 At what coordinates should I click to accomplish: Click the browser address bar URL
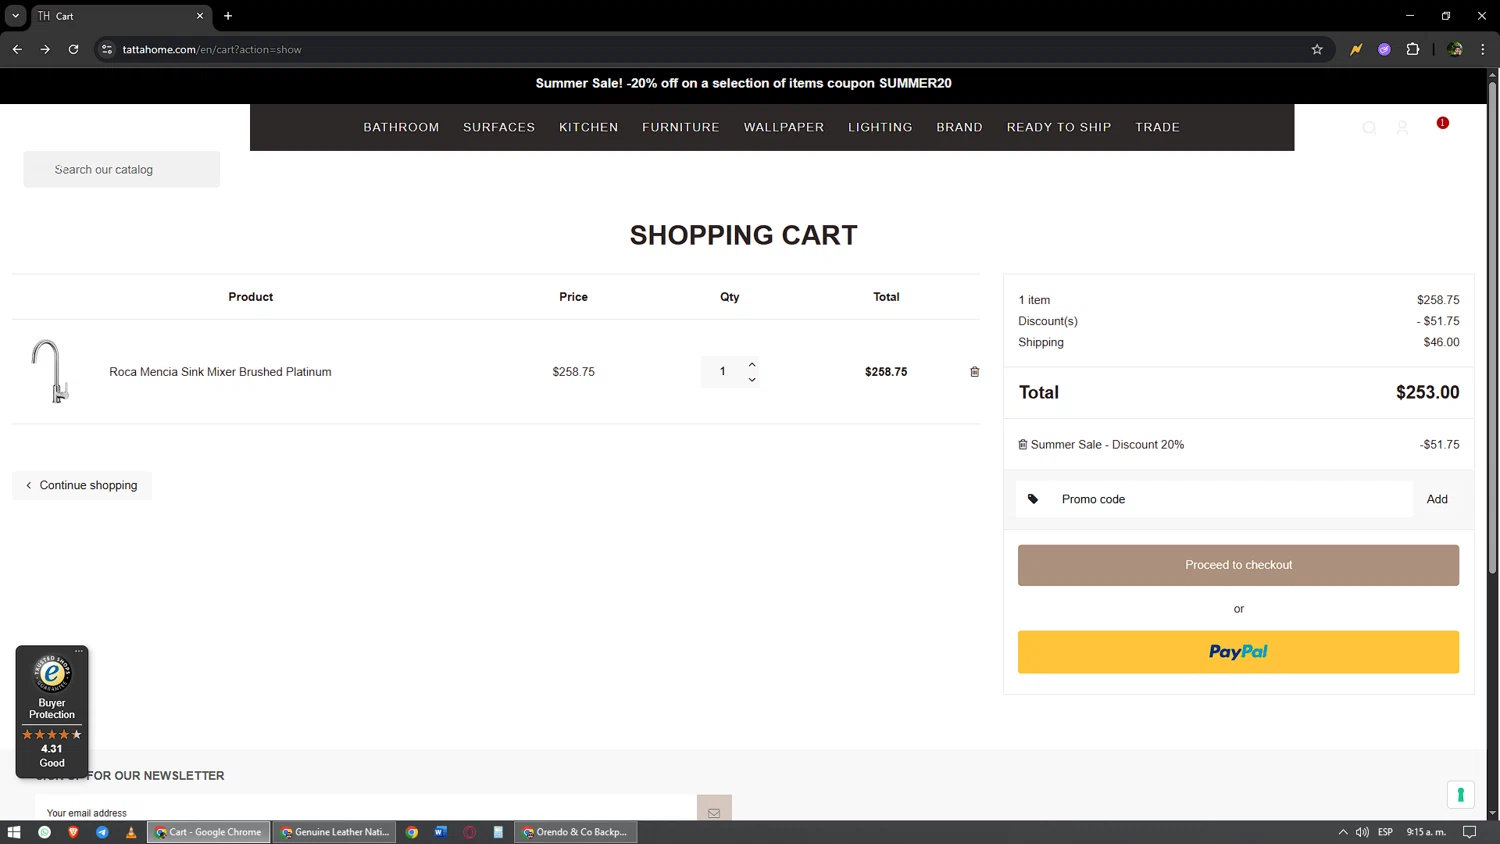[x=212, y=49]
